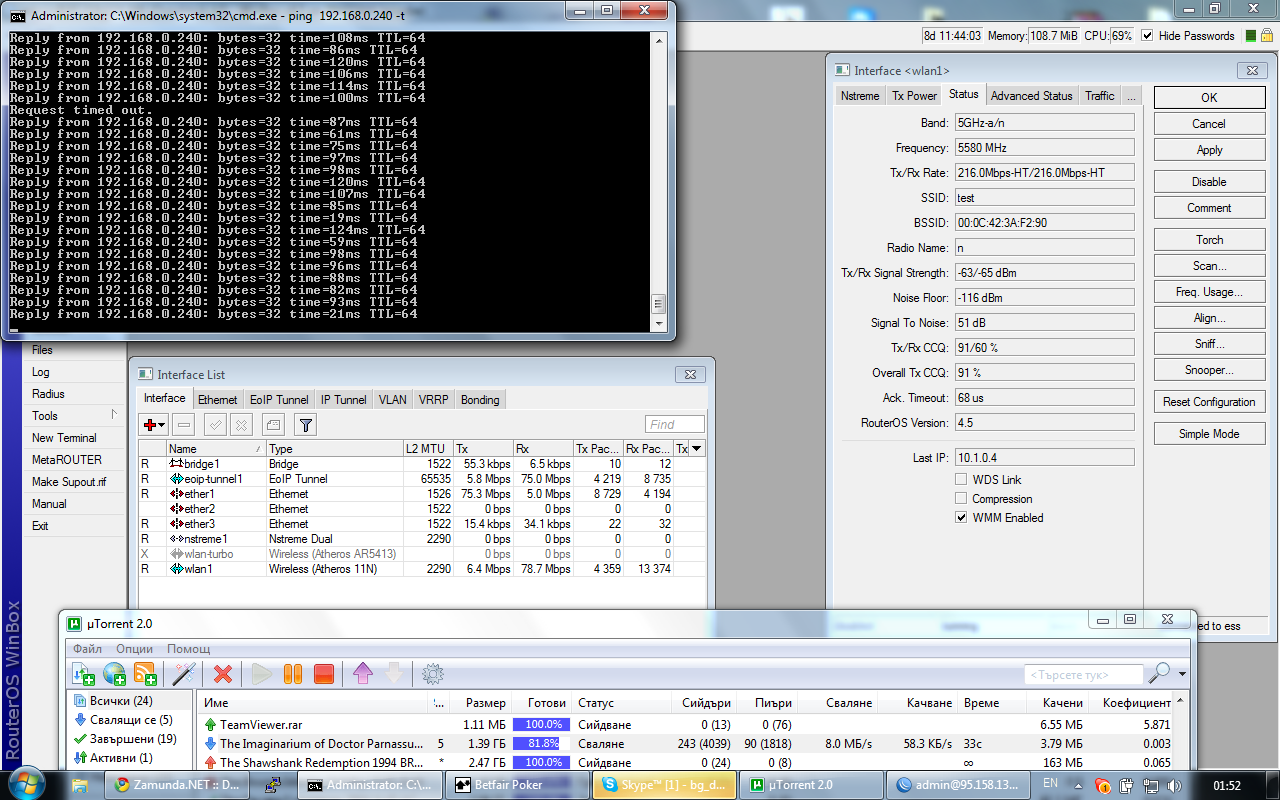Add torrent from URL globe icon
Image resolution: width=1280 pixels, height=800 pixels.
click(x=114, y=674)
